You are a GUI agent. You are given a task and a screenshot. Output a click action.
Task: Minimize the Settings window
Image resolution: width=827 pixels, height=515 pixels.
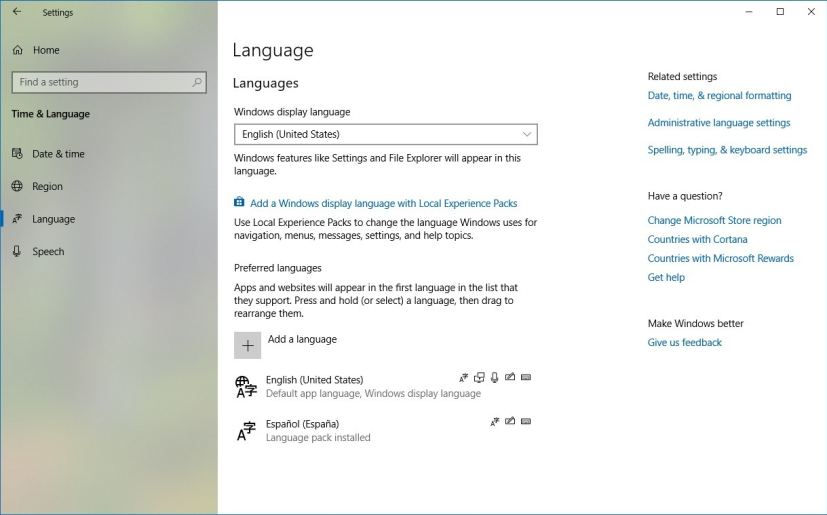tap(749, 12)
